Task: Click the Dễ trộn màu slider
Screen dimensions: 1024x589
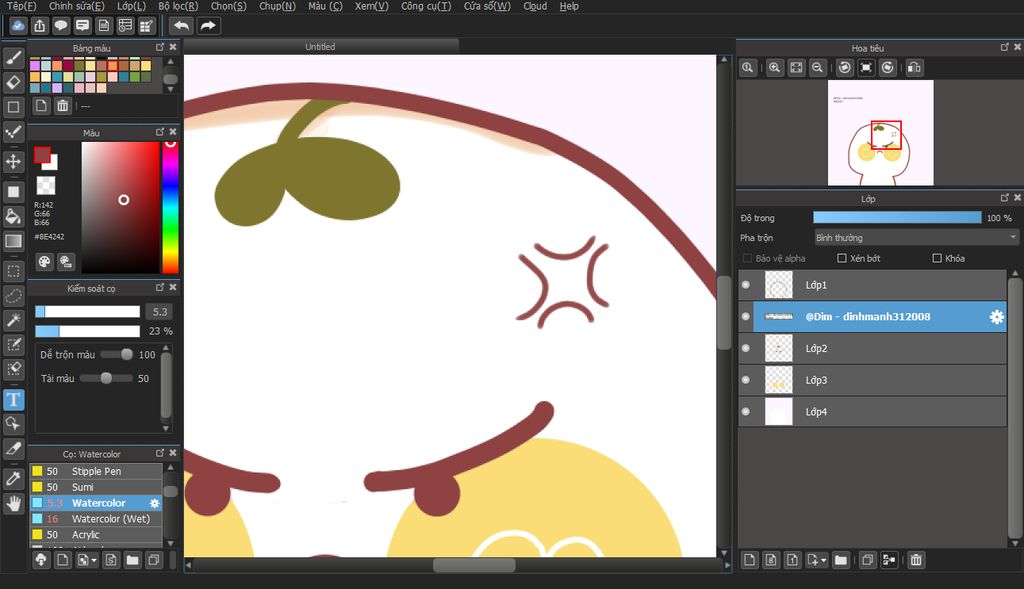Action: pos(117,355)
